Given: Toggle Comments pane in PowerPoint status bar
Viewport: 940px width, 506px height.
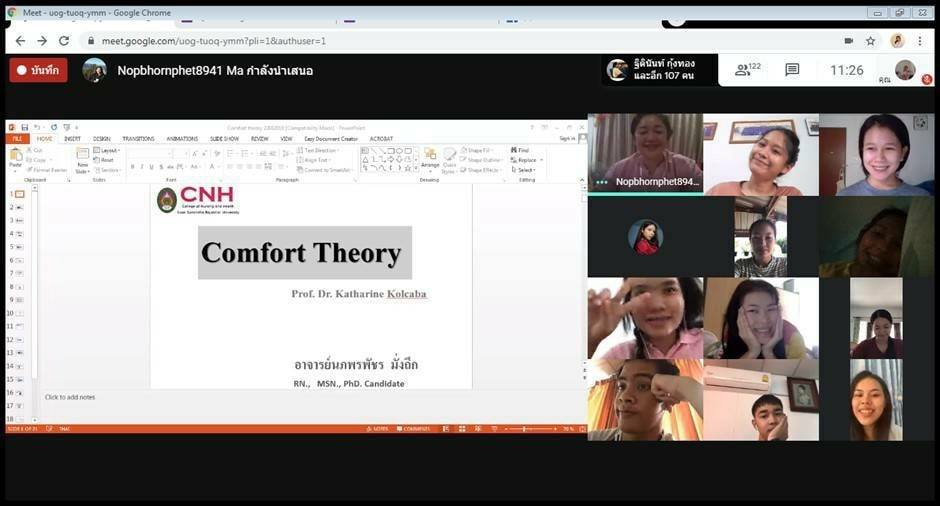Looking at the screenshot, I should tap(415, 429).
